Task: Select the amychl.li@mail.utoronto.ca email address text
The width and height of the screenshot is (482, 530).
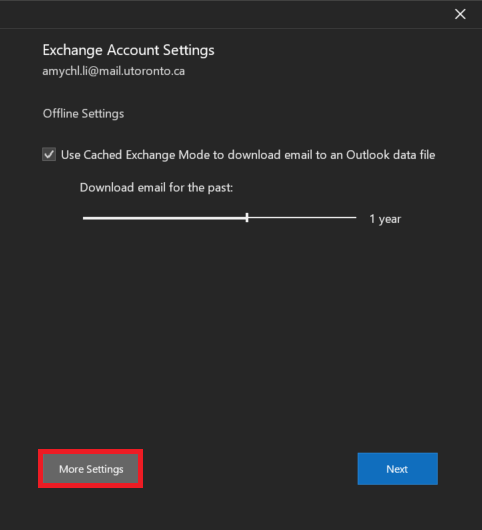Action: coord(114,71)
